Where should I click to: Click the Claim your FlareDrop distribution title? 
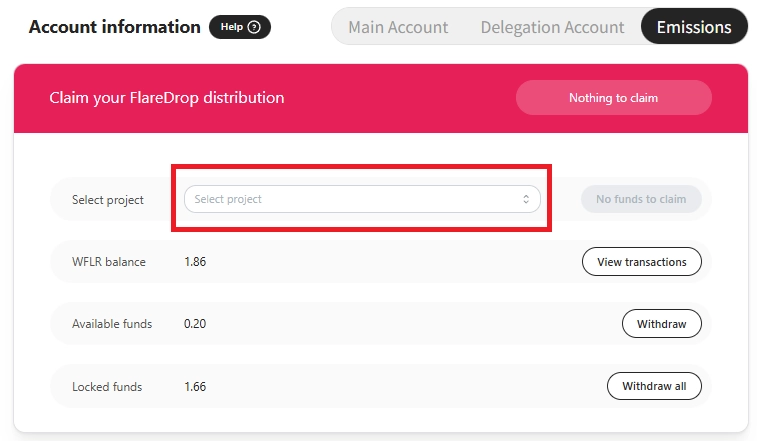point(167,98)
